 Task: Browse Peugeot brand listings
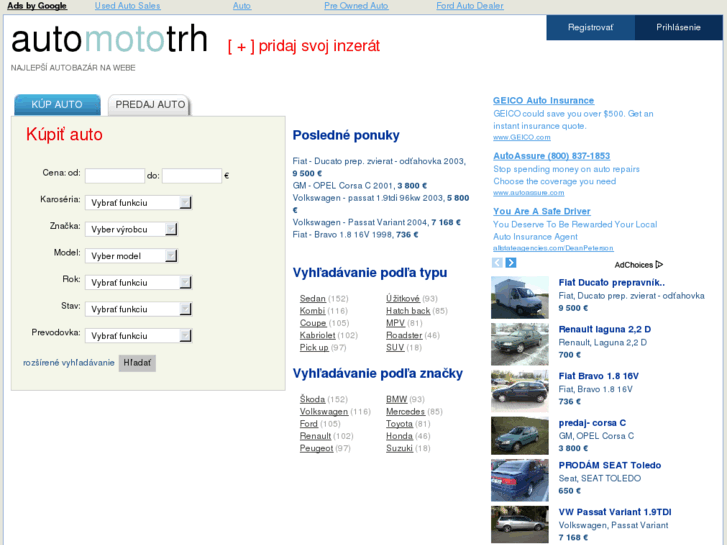[x=316, y=448]
